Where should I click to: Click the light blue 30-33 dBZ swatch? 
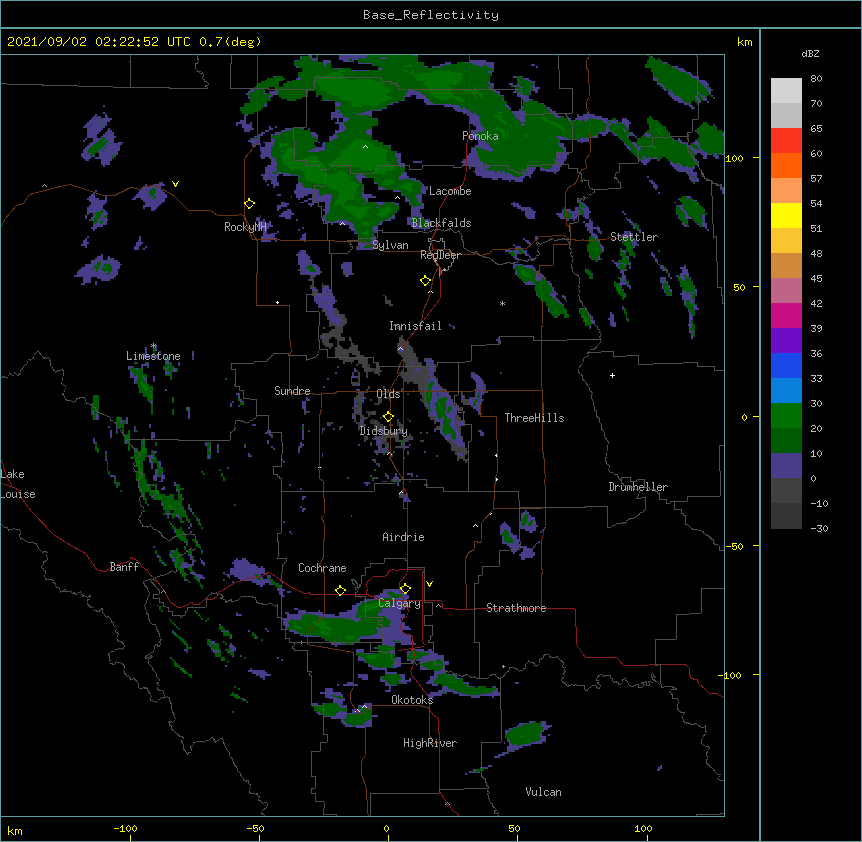pos(786,391)
